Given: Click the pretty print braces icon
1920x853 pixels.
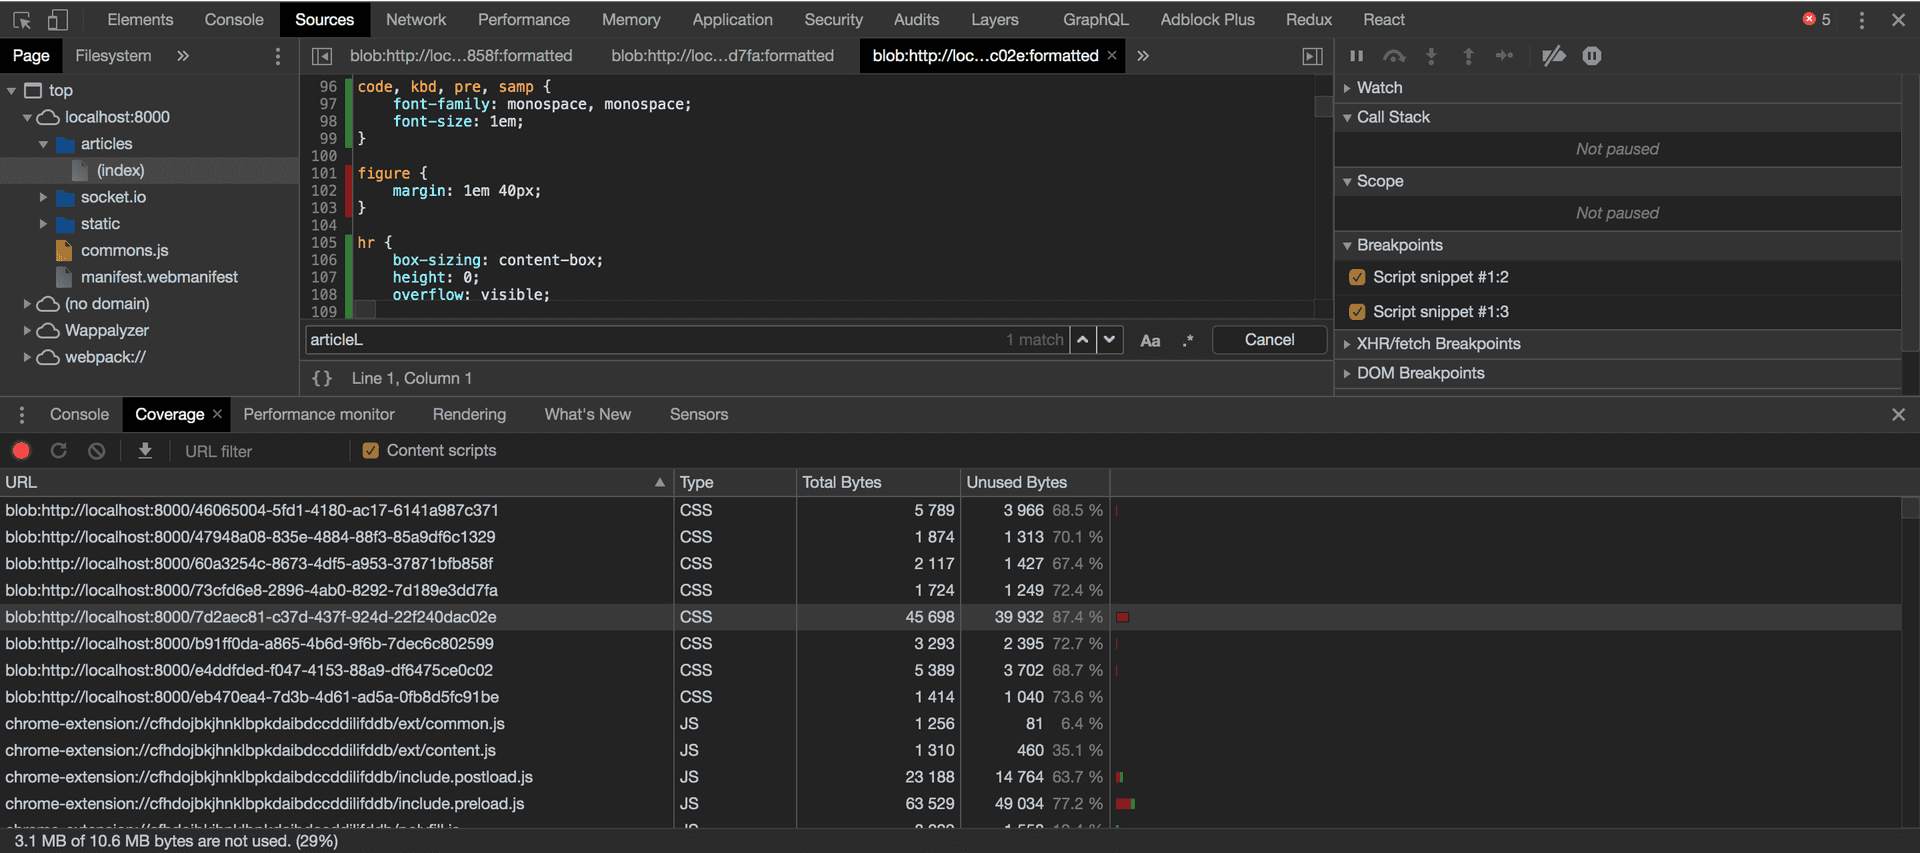Looking at the screenshot, I should [322, 378].
